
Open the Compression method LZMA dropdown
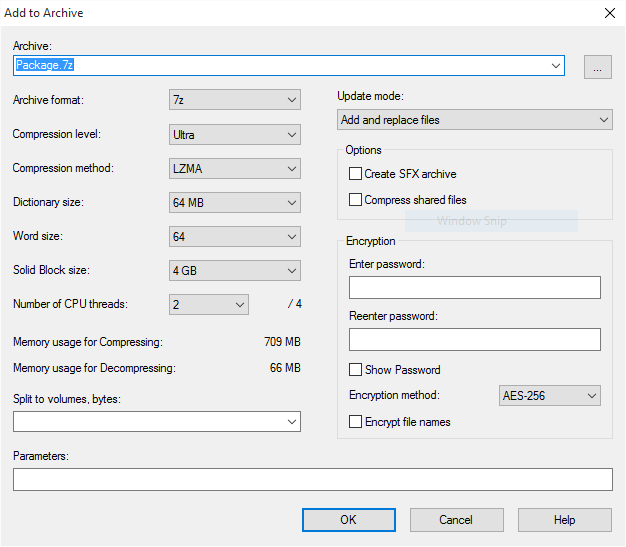pos(235,169)
